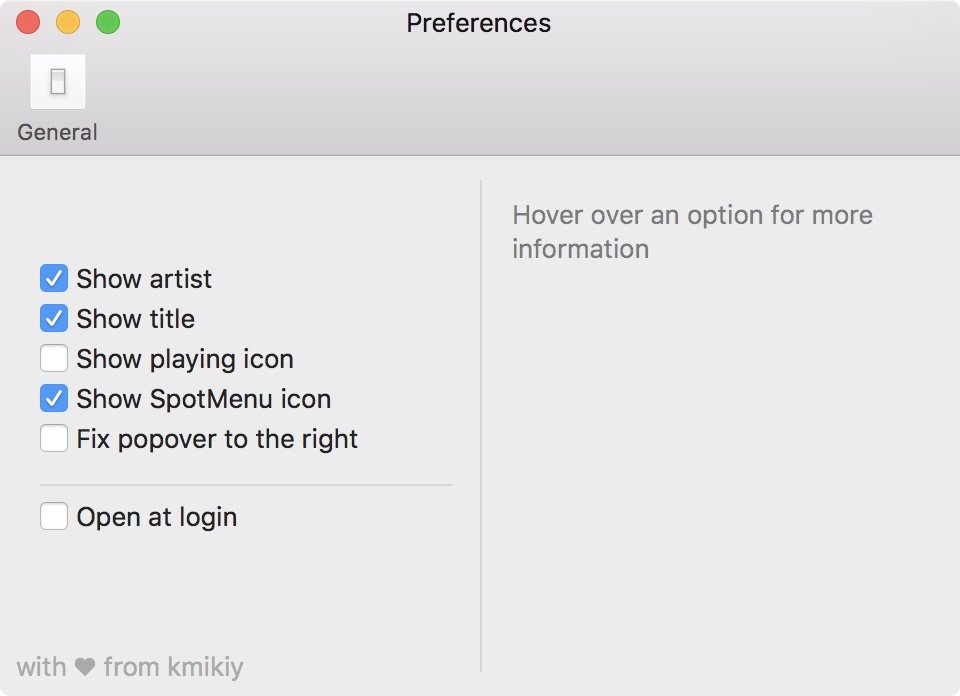
Task: Uncheck the Show artist checkbox
Action: click(54, 278)
